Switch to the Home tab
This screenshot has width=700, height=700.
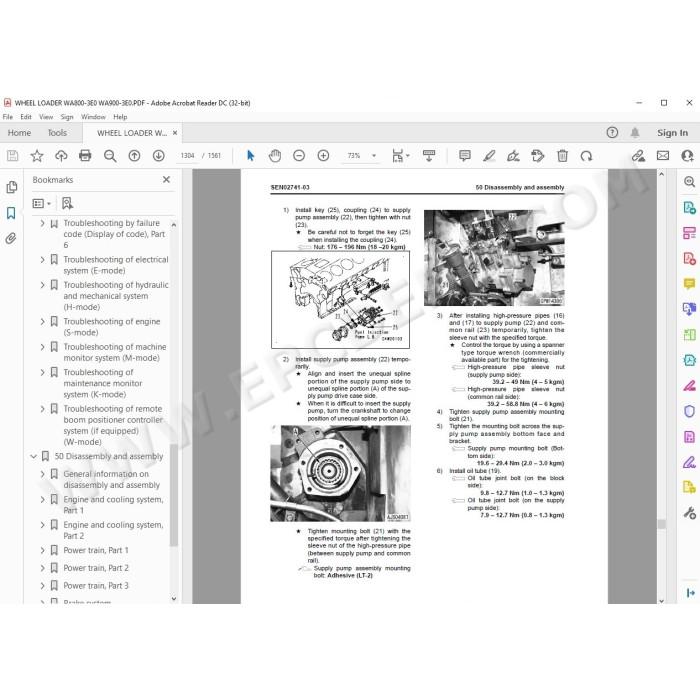(x=19, y=133)
